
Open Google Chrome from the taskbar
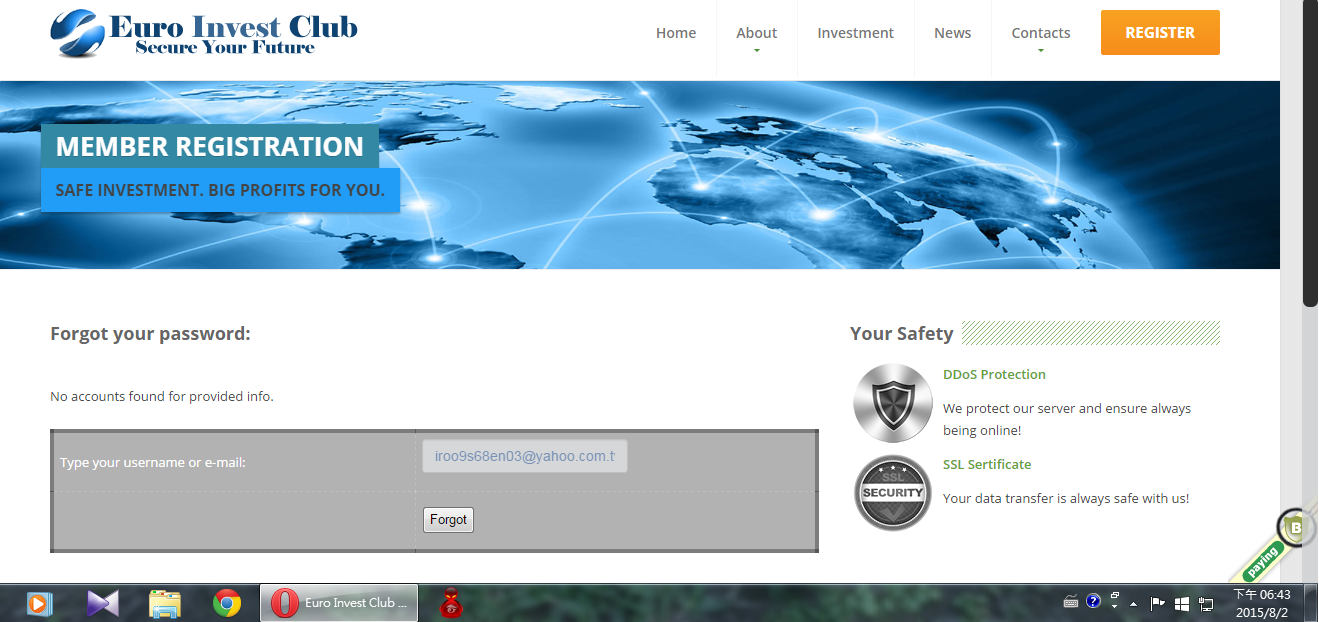(x=227, y=603)
